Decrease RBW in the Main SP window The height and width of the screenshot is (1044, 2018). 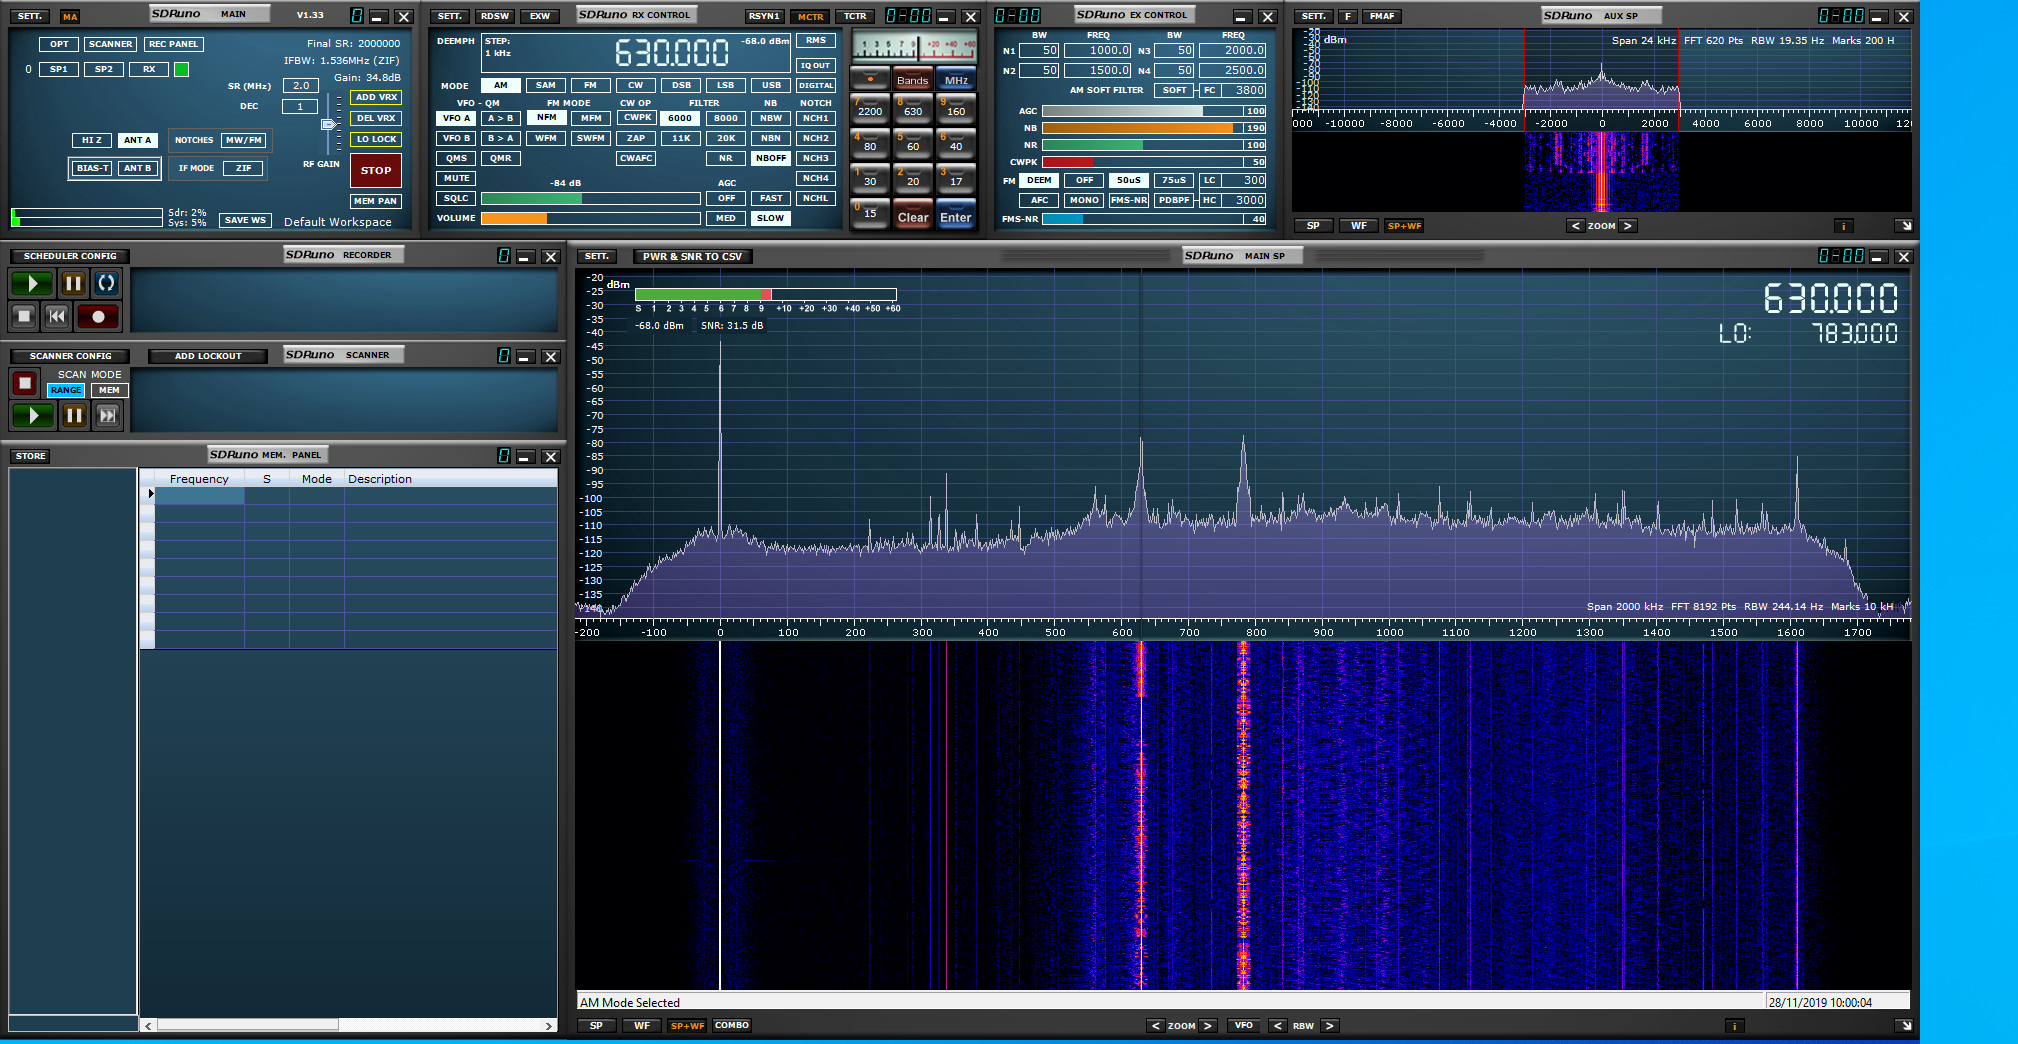1278,1026
